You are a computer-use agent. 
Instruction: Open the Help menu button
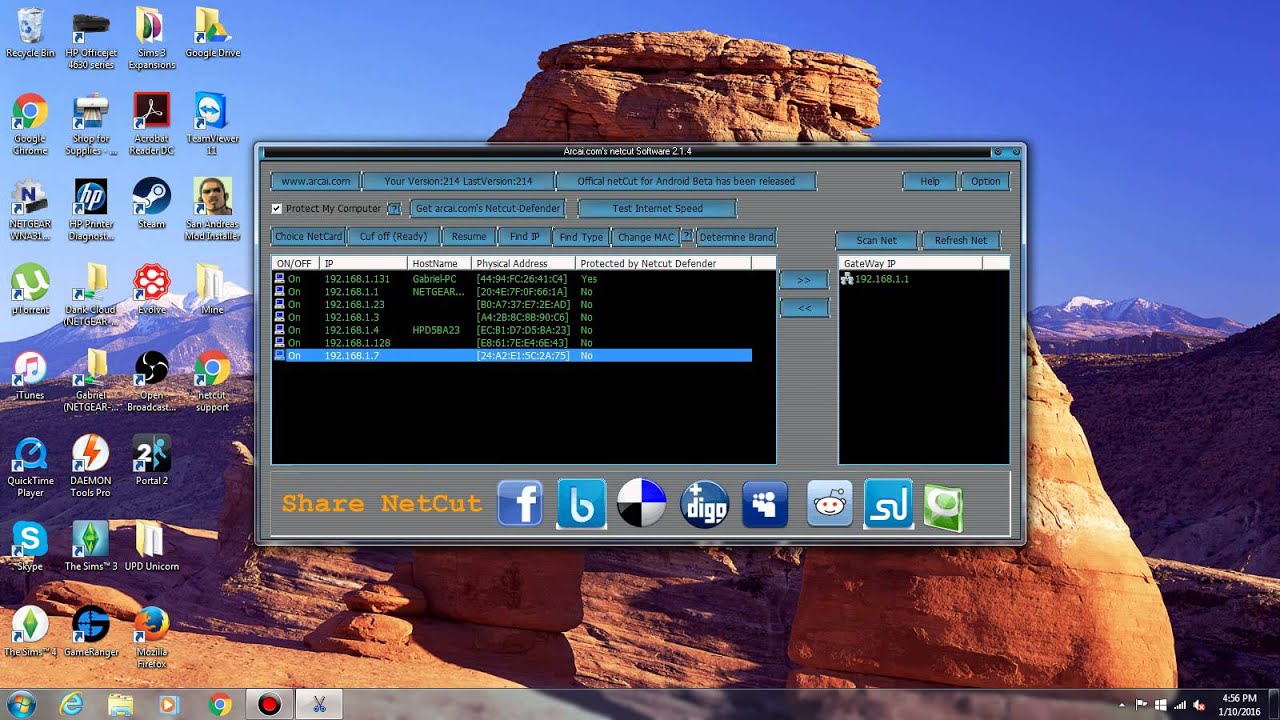point(929,181)
